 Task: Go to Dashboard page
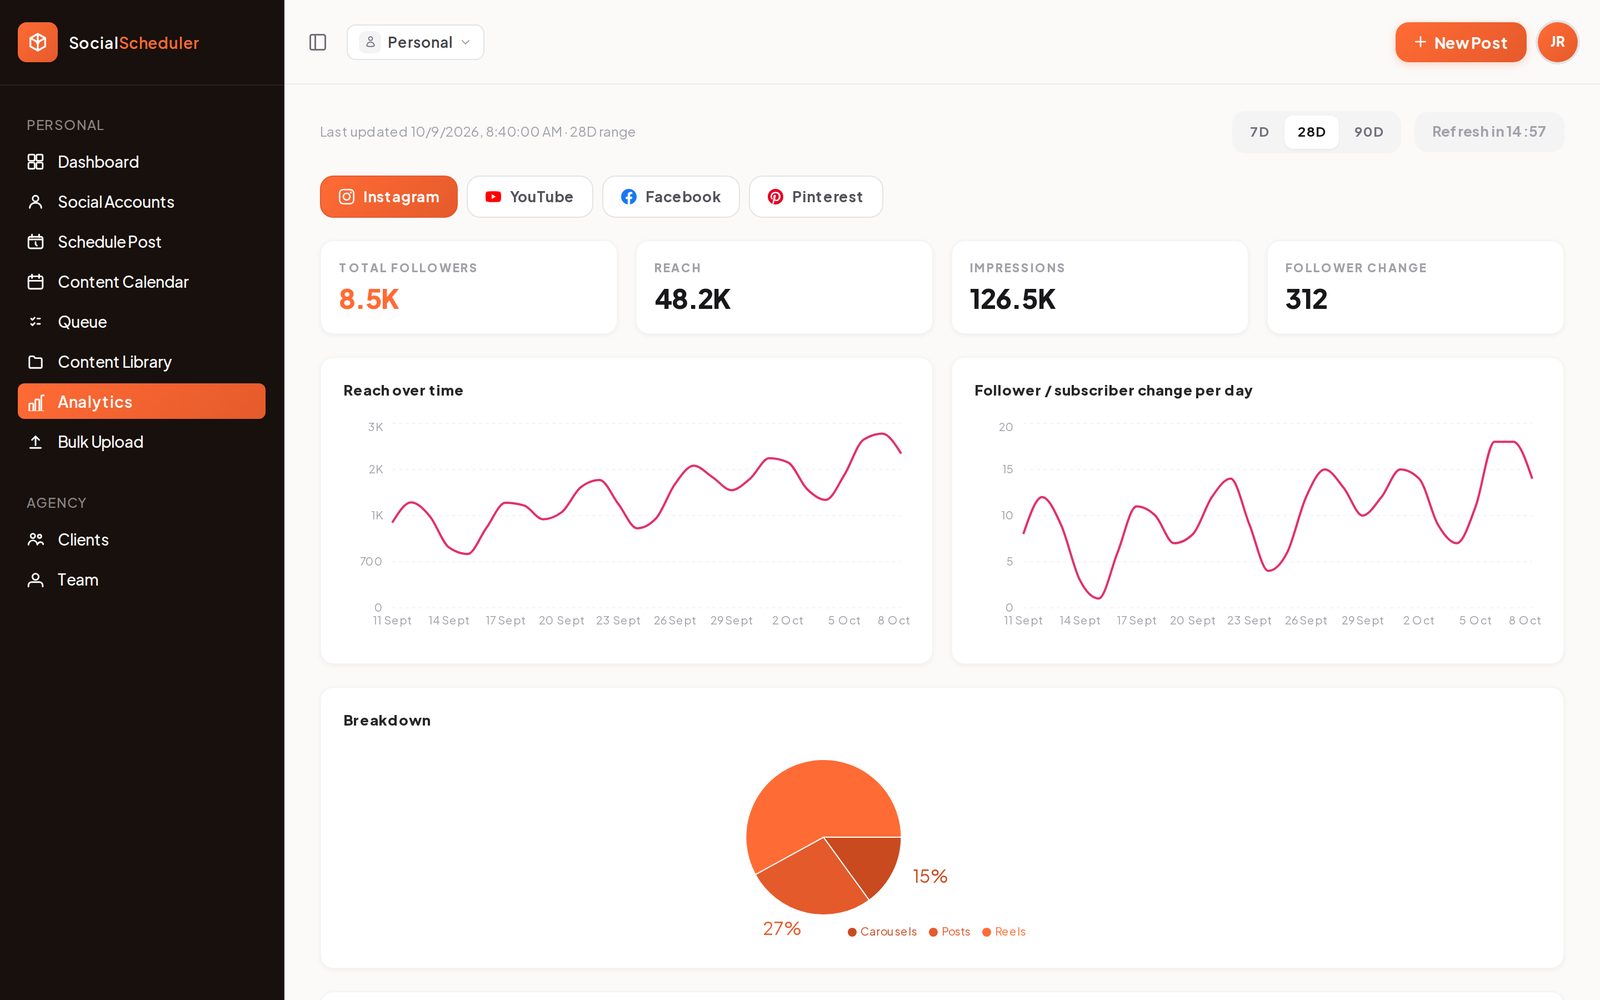(142, 162)
